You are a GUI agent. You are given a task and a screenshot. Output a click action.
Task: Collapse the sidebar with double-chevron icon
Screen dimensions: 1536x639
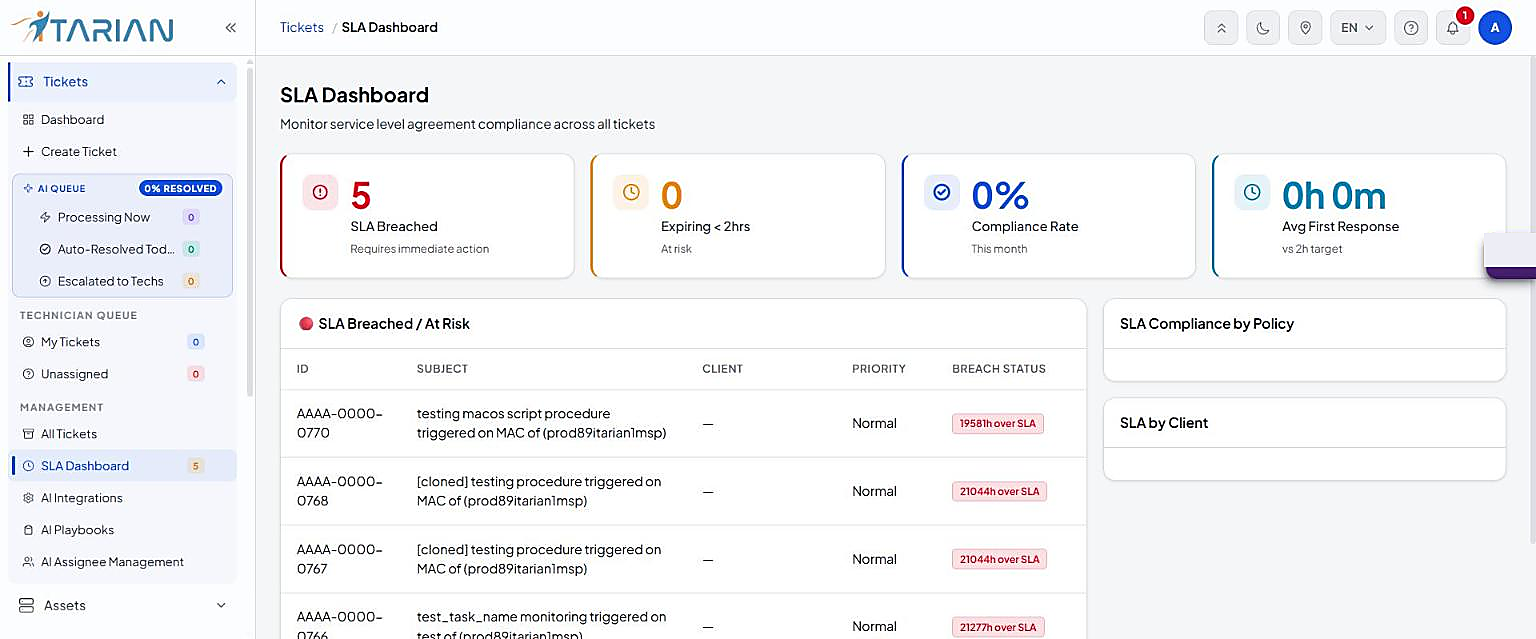tap(231, 28)
